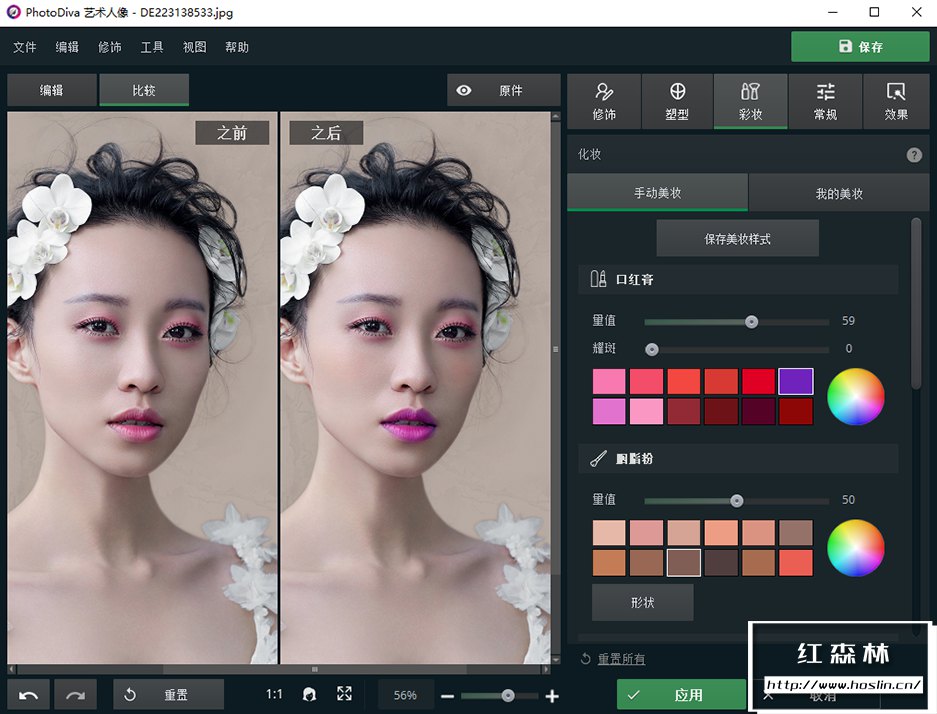Adjust the blush 量值 slider at 50

(x=736, y=501)
